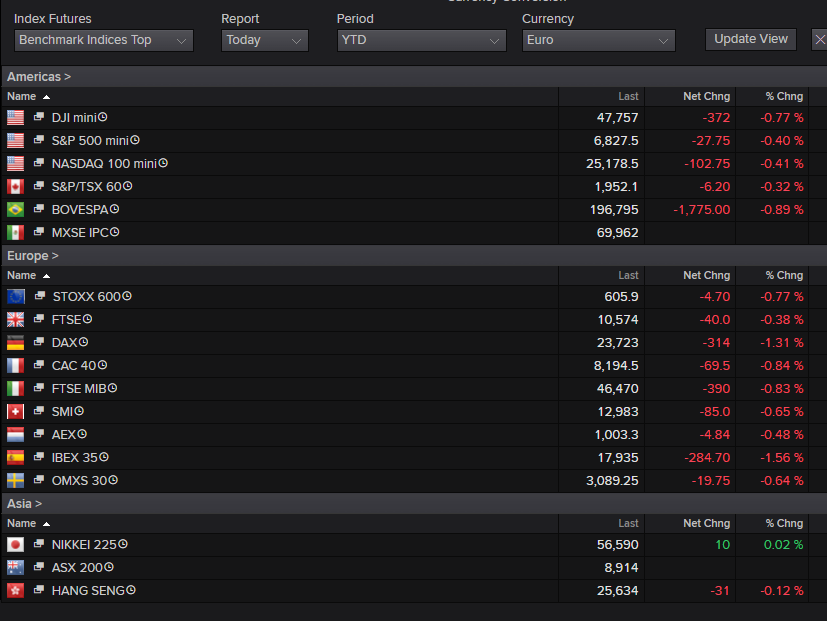The height and width of the screenshot is (621, 827).
Task: Click the Japan flag beside NIKKEI 225
Action: coord(15,544)
